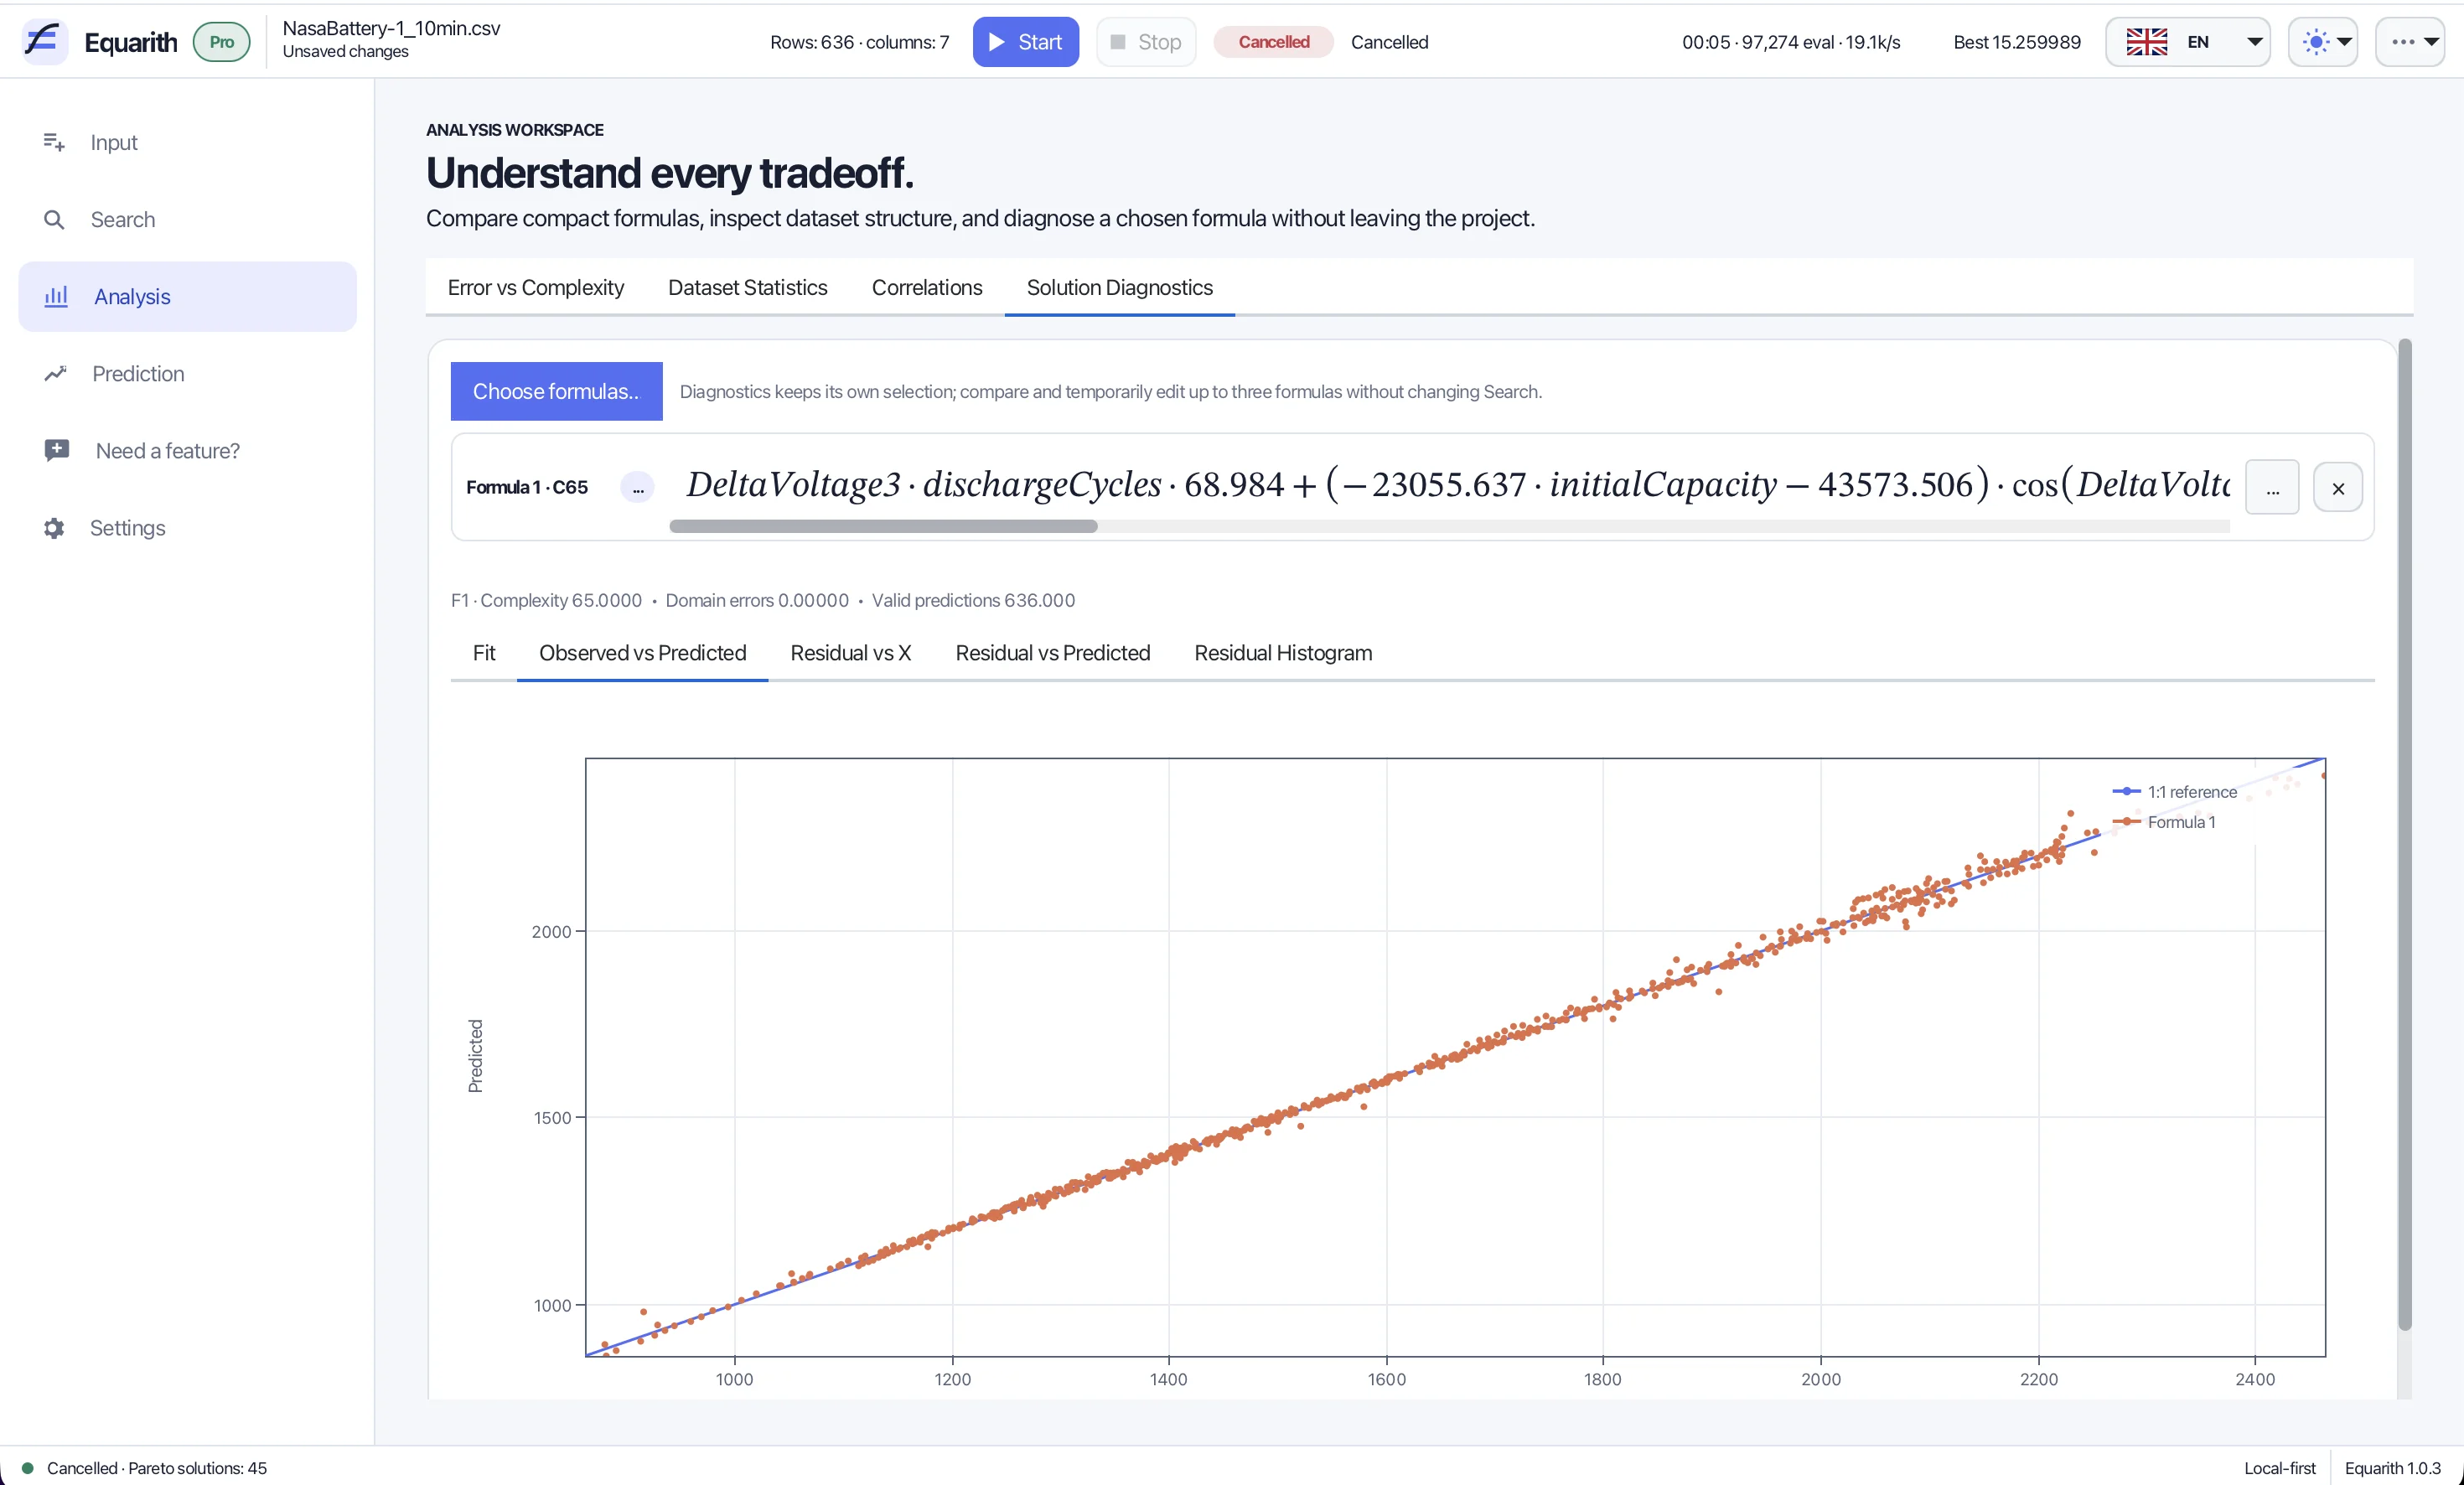Screen dimensions: 2464x1485
Task: Click the Equarith 1.0.3 version label
Action: point(2392,1468)
